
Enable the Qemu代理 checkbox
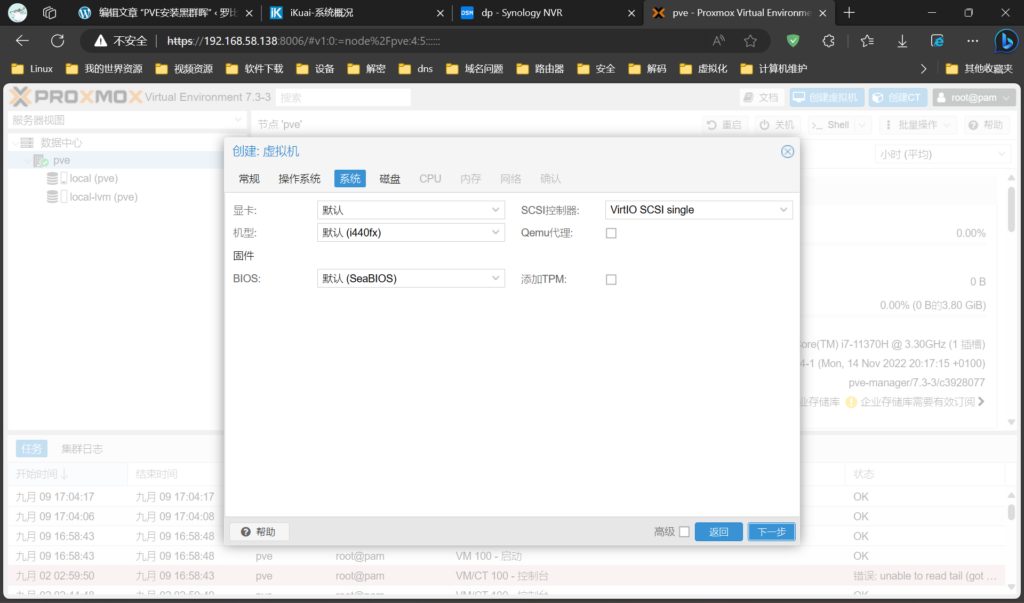[x=611, y=233]
